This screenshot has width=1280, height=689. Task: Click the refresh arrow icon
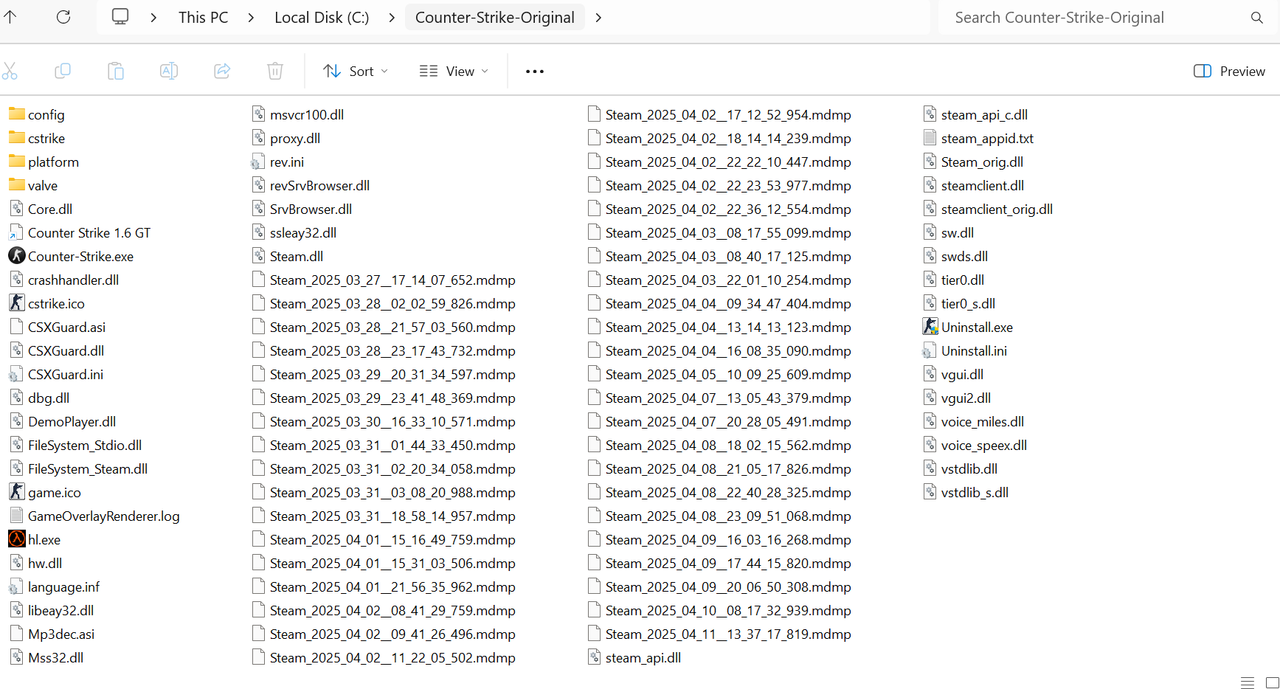(63, 17)
